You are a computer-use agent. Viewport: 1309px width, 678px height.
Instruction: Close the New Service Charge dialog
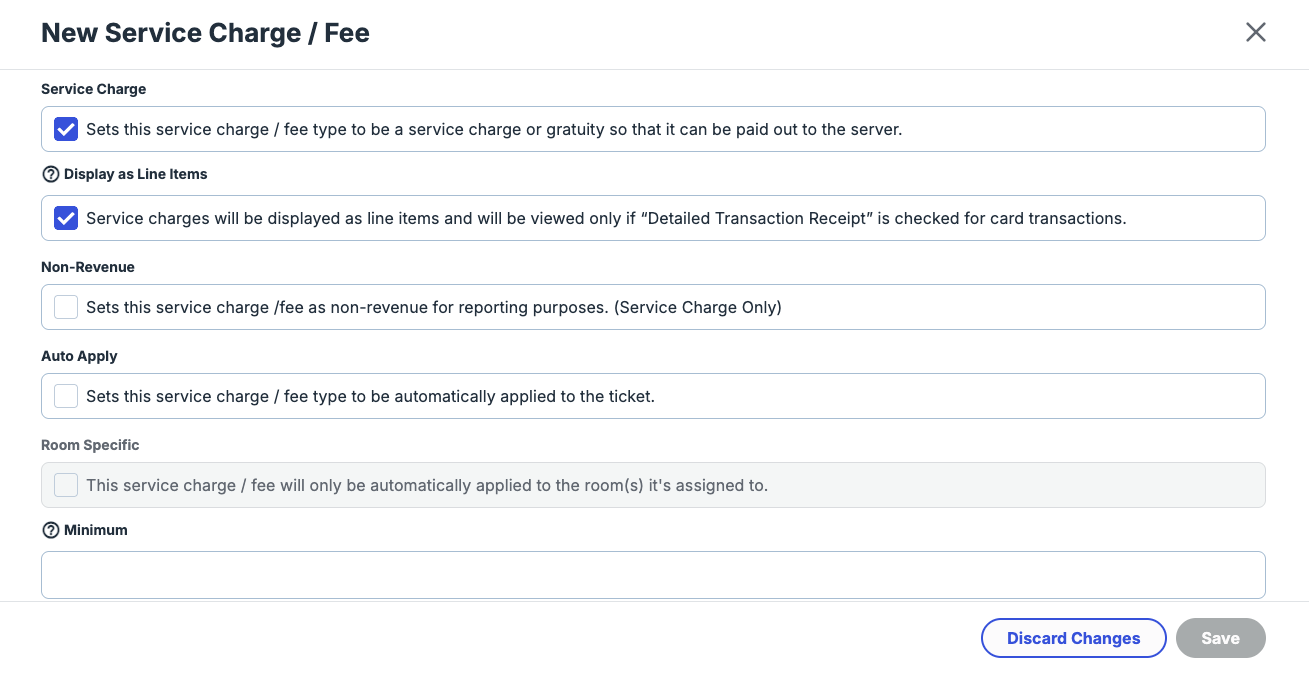(x=1255, y=32)
